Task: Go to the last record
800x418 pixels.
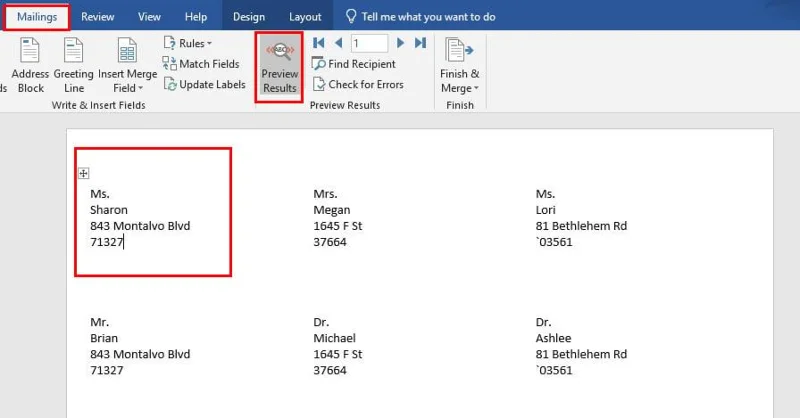Action: [420, 43]
